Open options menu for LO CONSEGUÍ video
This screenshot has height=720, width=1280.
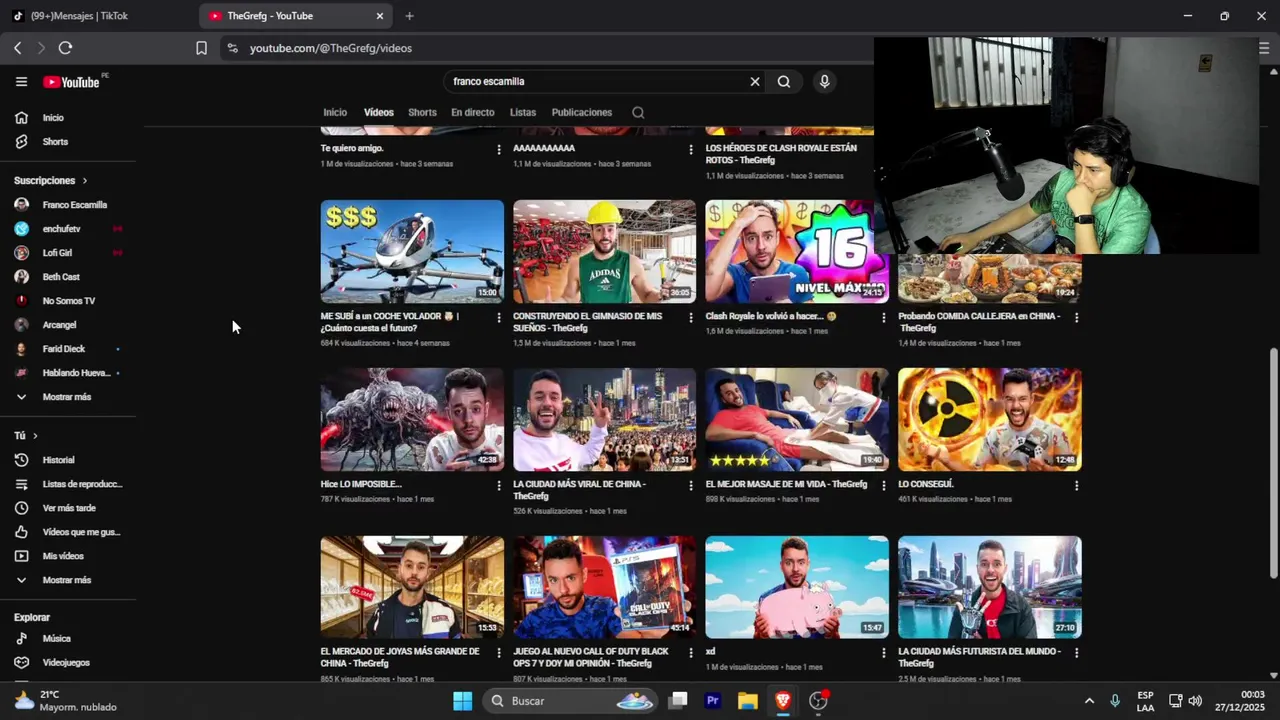coord(1076,485)
